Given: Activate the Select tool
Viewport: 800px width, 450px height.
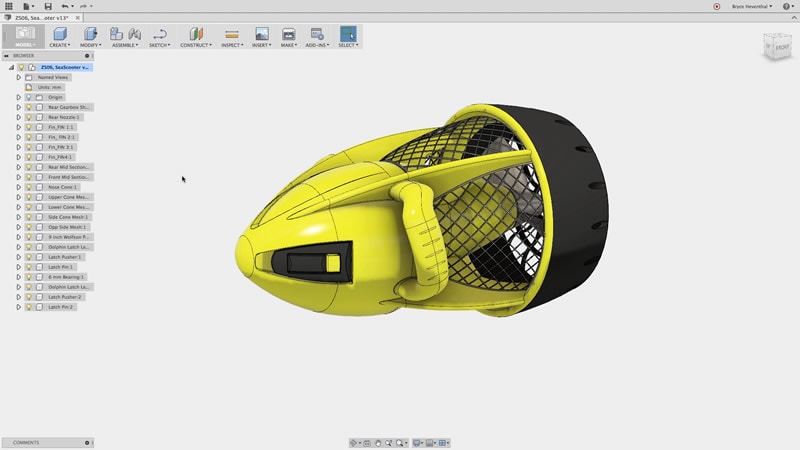Looking at the screenshot, I should coord(348,34).
